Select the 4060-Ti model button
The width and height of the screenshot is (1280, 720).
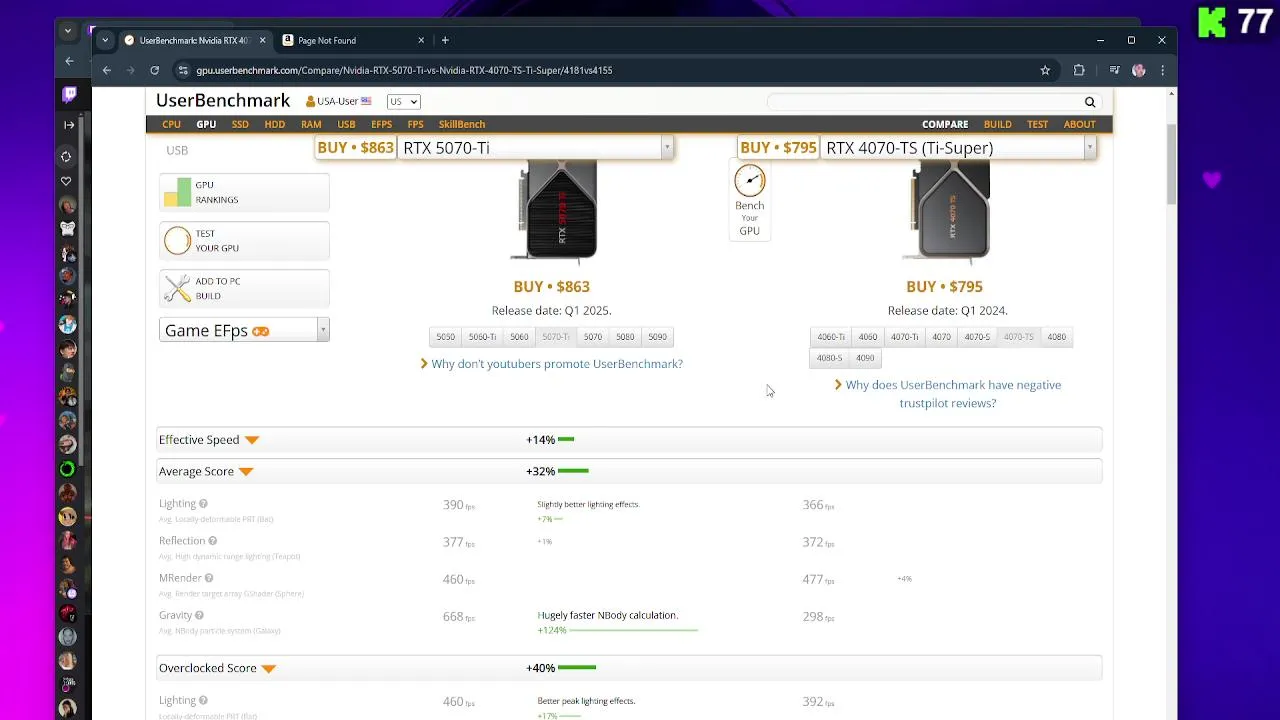831,337
